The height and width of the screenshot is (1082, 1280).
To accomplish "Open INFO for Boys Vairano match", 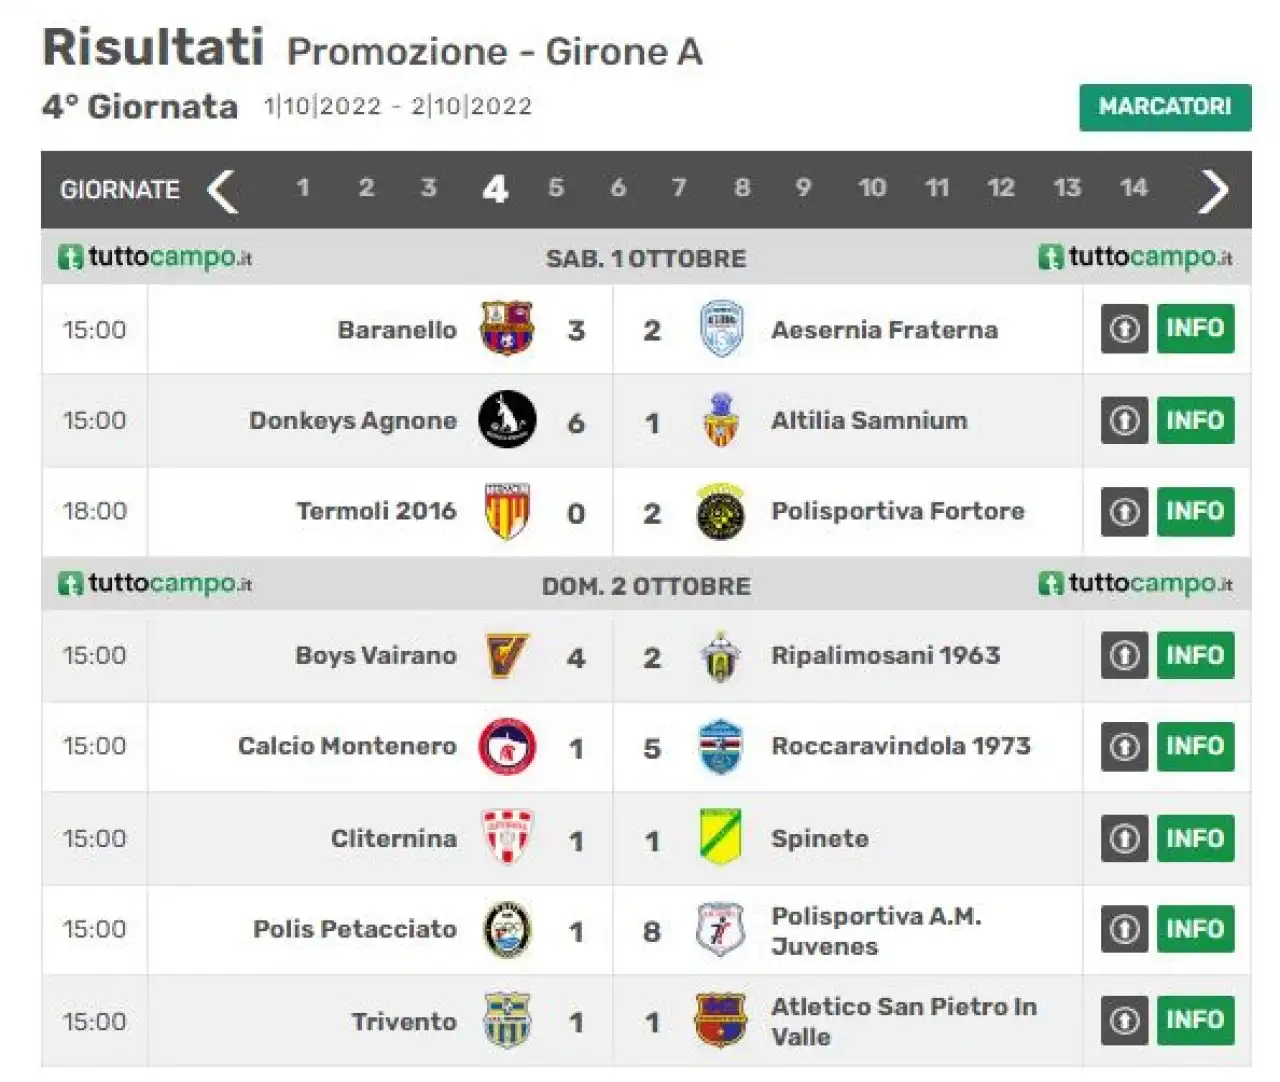I will (x=1195, y=656).
